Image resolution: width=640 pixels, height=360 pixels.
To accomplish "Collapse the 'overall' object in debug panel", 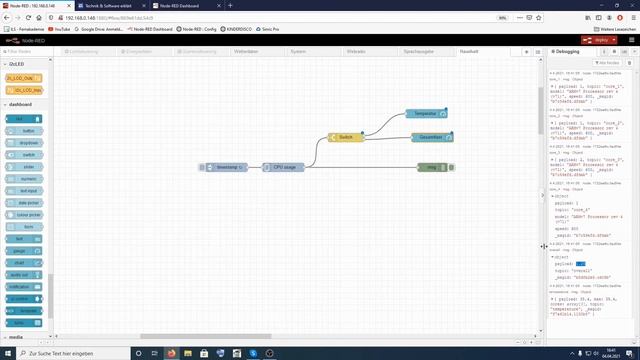I will (553, 257).
